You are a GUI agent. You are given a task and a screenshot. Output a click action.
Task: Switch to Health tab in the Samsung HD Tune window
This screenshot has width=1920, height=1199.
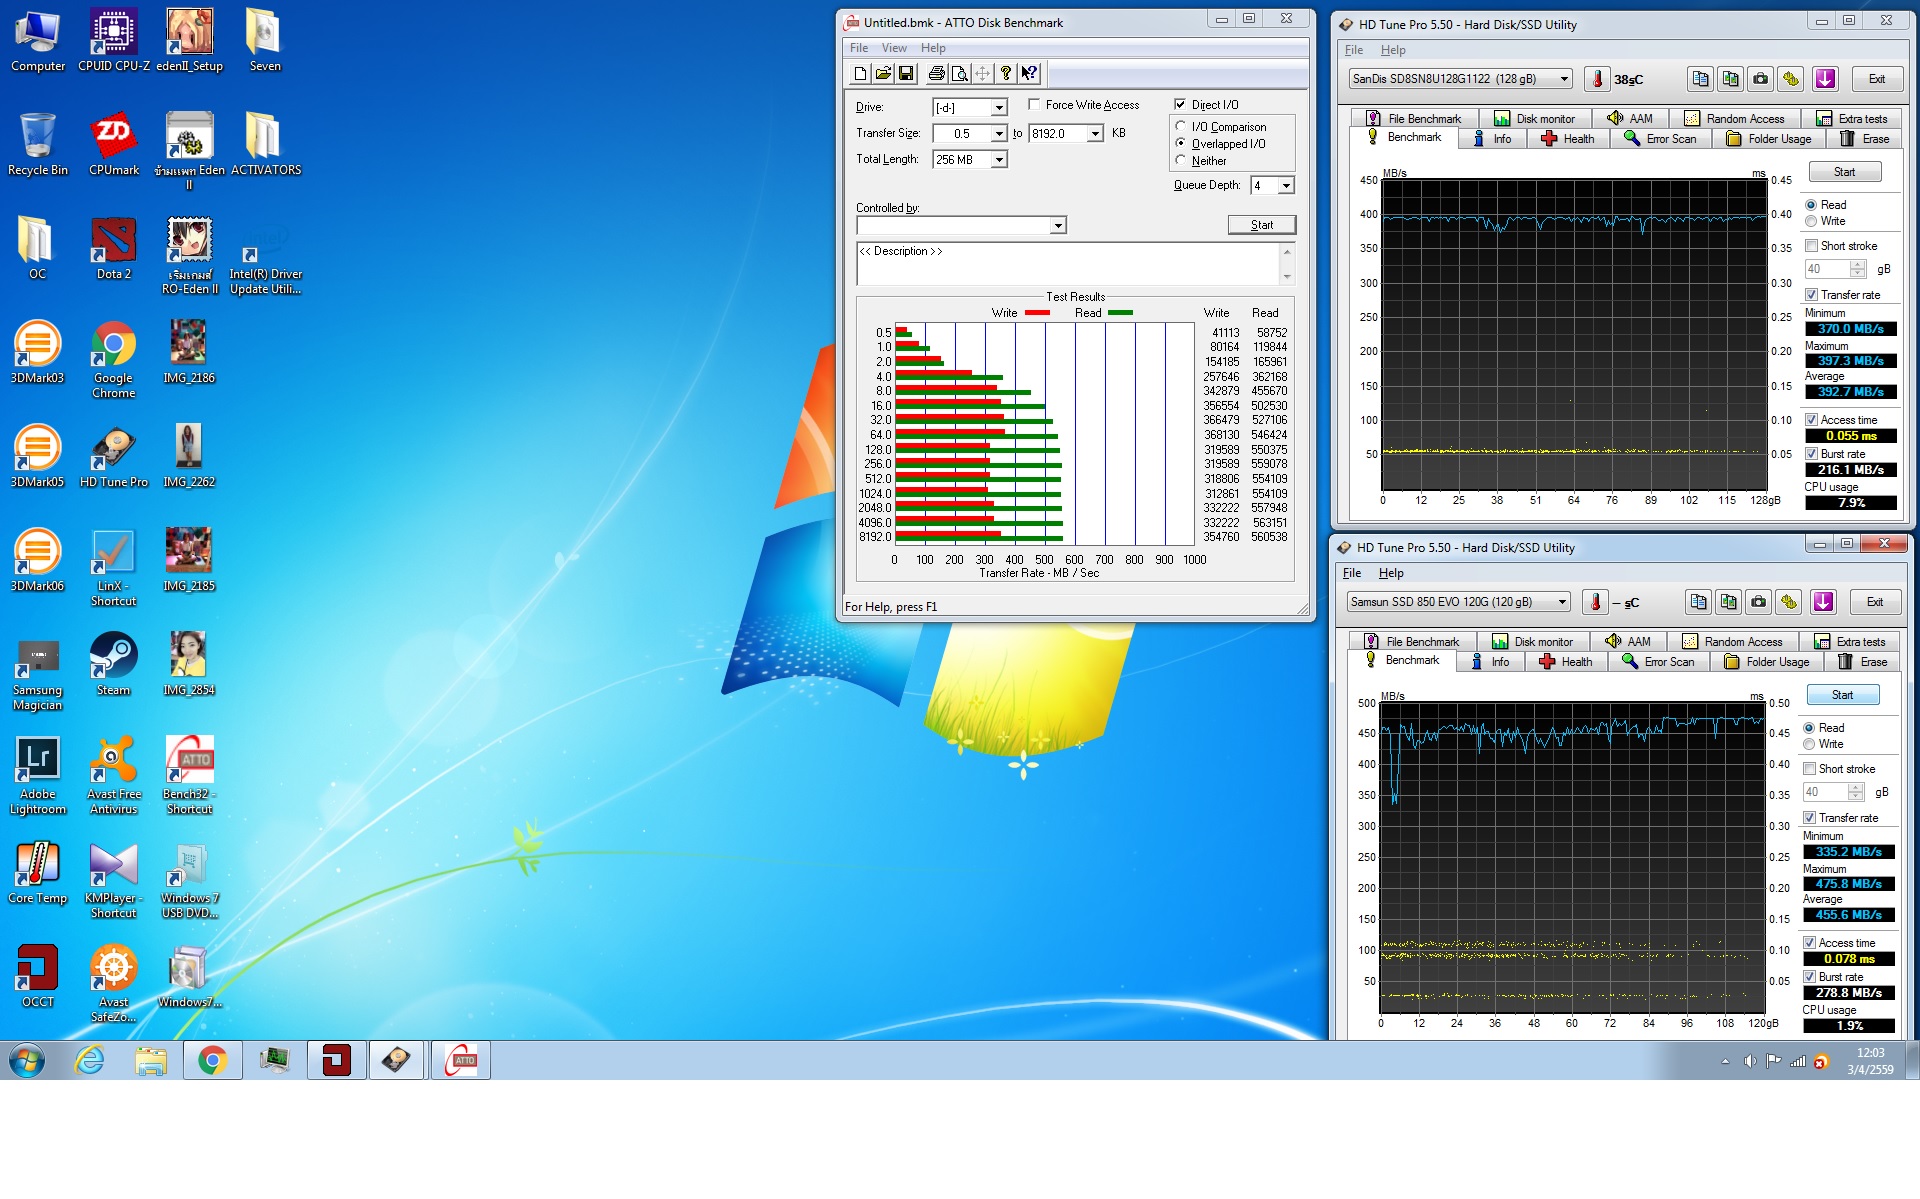click(1566, 662)
